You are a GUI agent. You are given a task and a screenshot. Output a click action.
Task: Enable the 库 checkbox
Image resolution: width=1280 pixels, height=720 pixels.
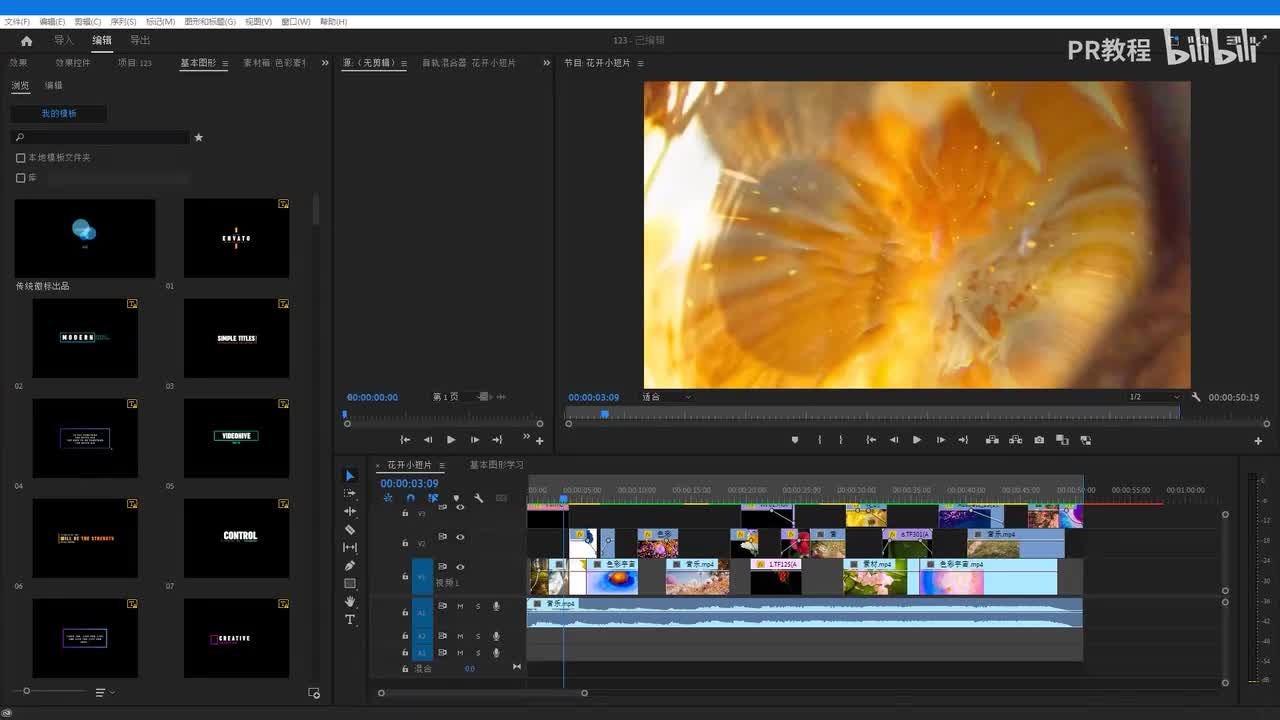tap(20, 178)
